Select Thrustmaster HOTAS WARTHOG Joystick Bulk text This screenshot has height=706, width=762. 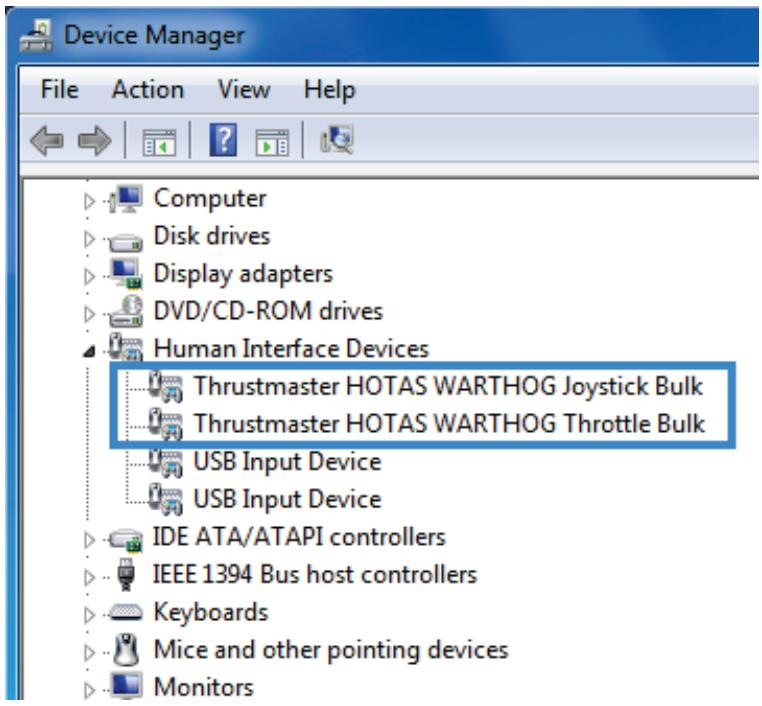[x=449, y=387]
